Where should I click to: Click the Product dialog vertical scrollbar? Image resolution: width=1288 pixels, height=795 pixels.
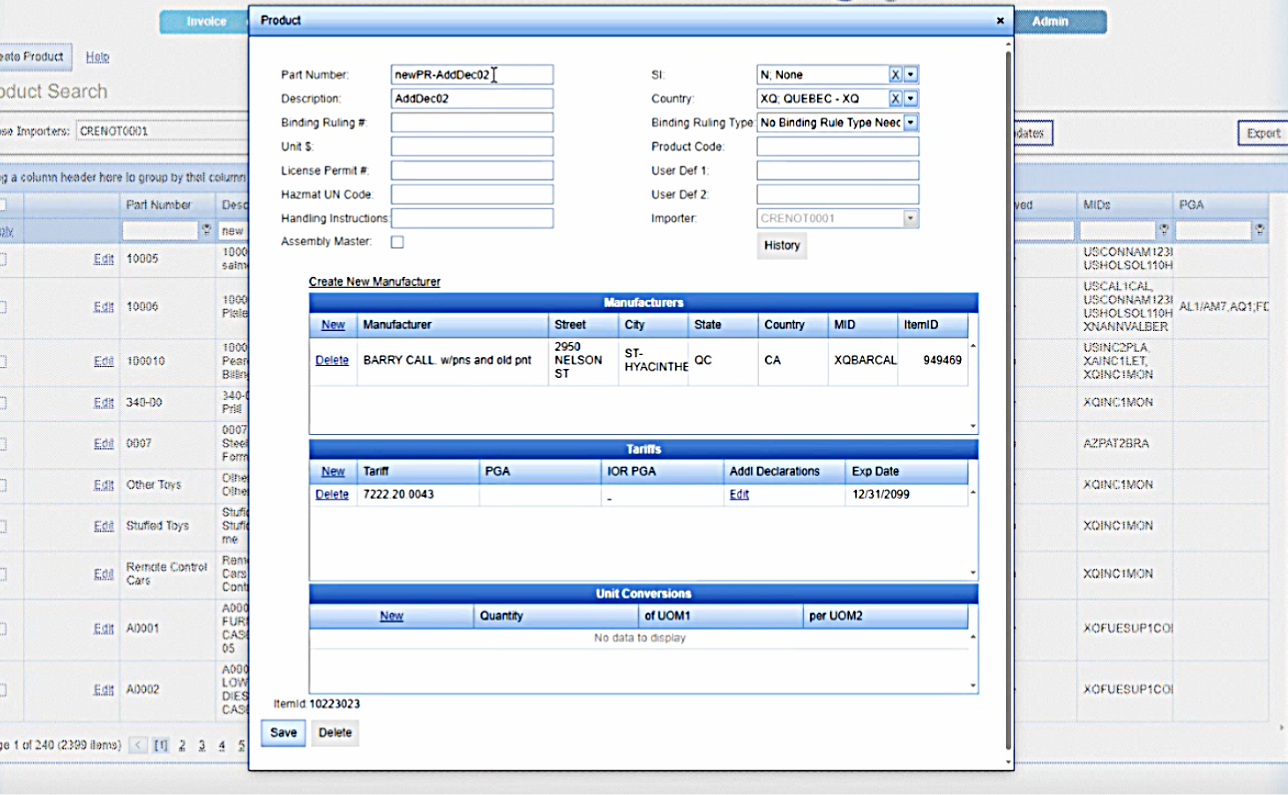click(x=1008, y=400)
